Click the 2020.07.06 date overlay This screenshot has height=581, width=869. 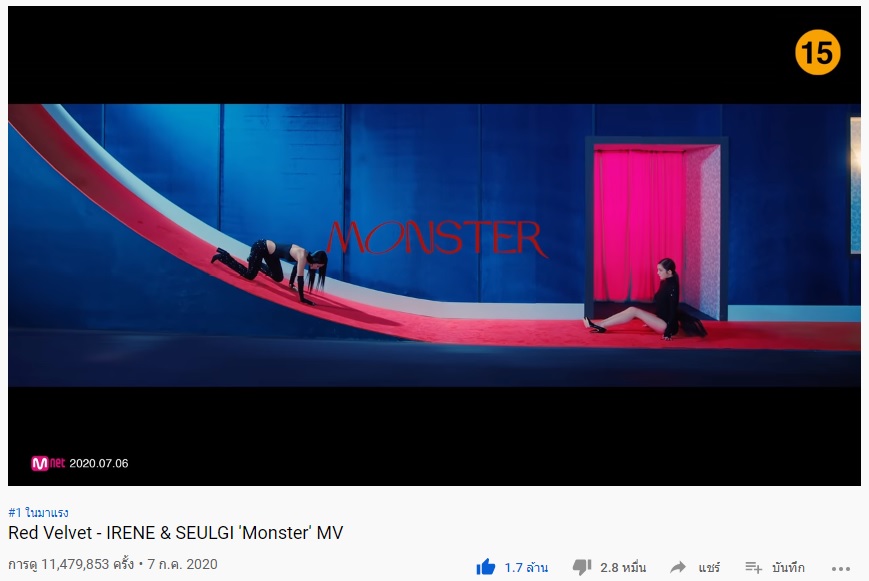point(99,463)
